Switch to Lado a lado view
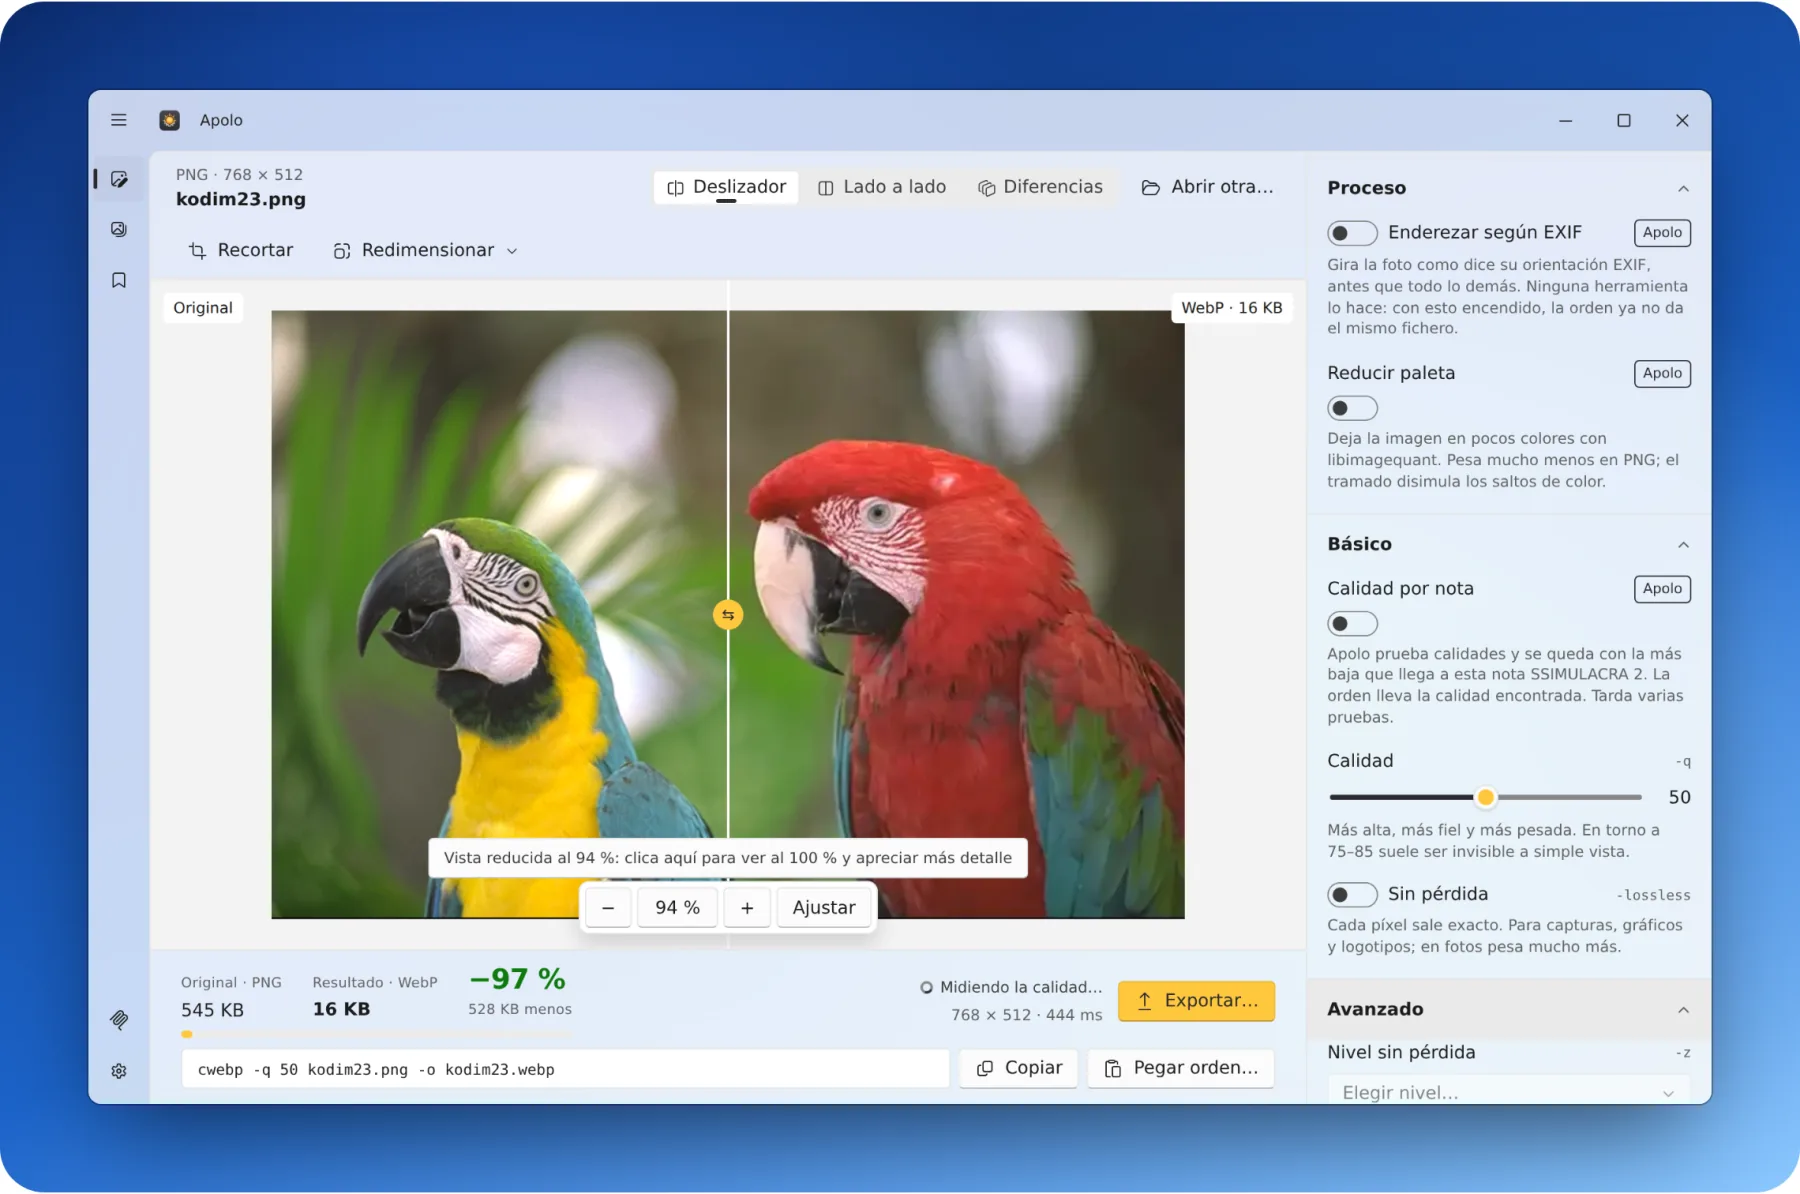1800x1194 pixels. 882,187
